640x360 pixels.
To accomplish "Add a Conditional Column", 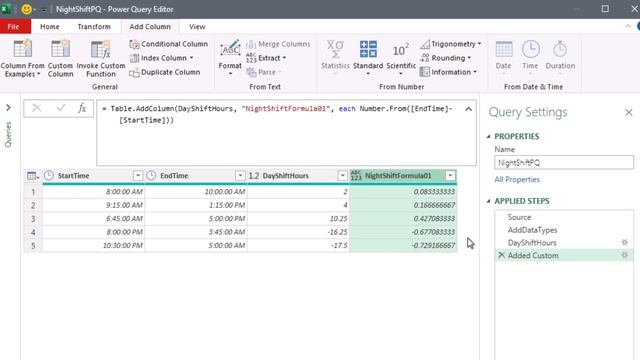I will point(169,44).
